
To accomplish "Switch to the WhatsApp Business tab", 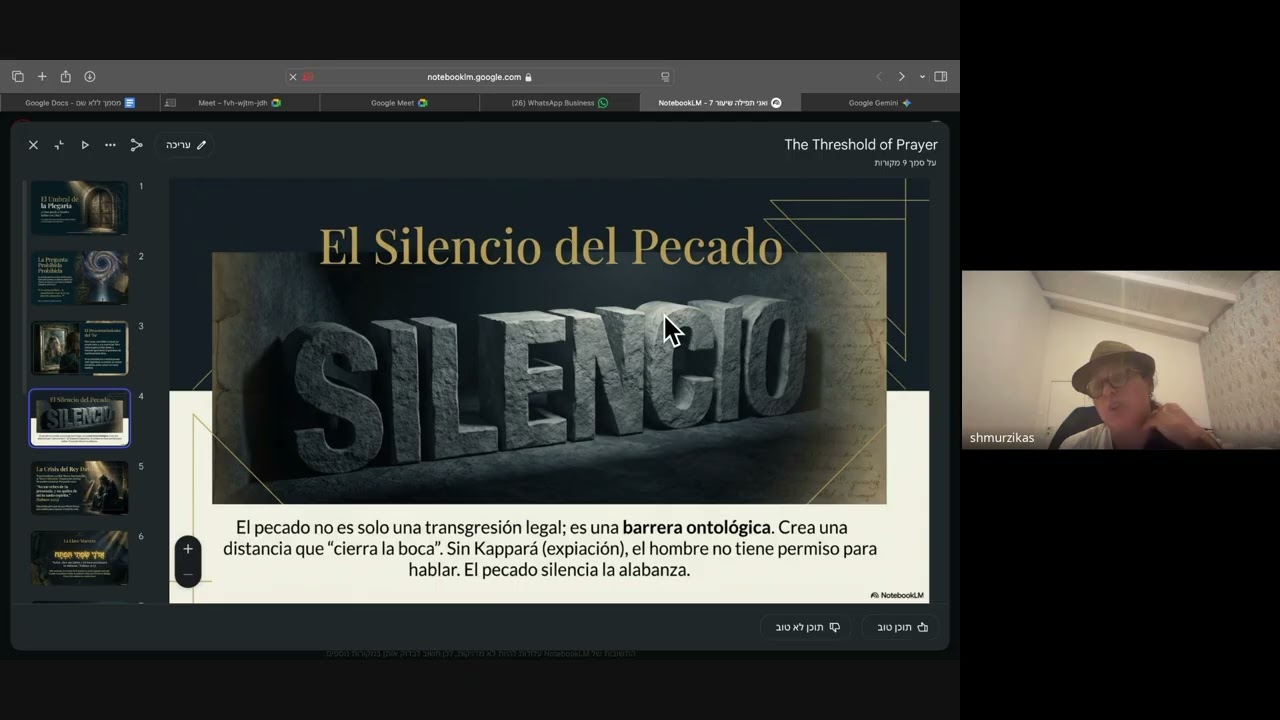I will (560, 103).
